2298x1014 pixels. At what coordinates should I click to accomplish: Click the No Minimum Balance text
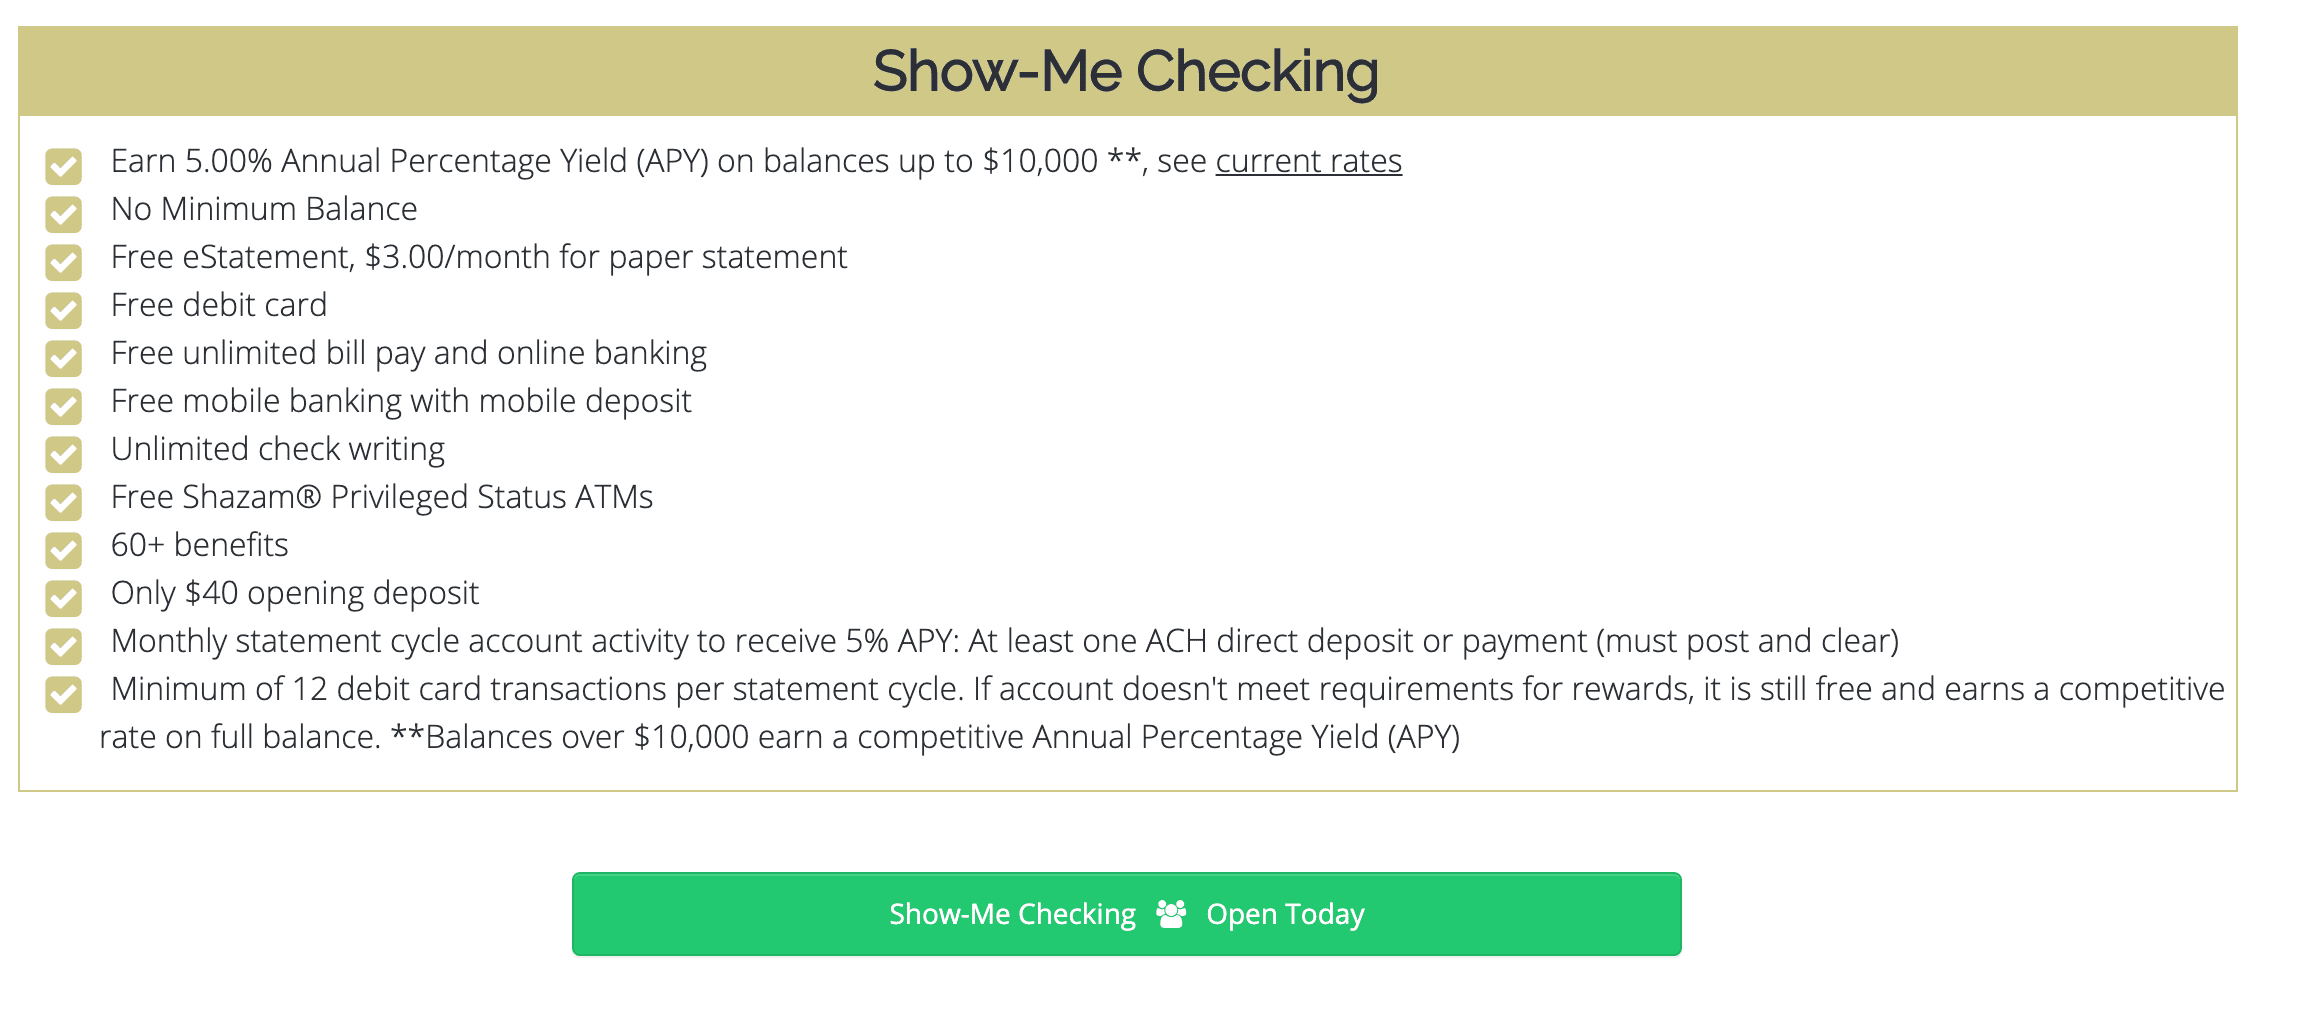point(264,209)
